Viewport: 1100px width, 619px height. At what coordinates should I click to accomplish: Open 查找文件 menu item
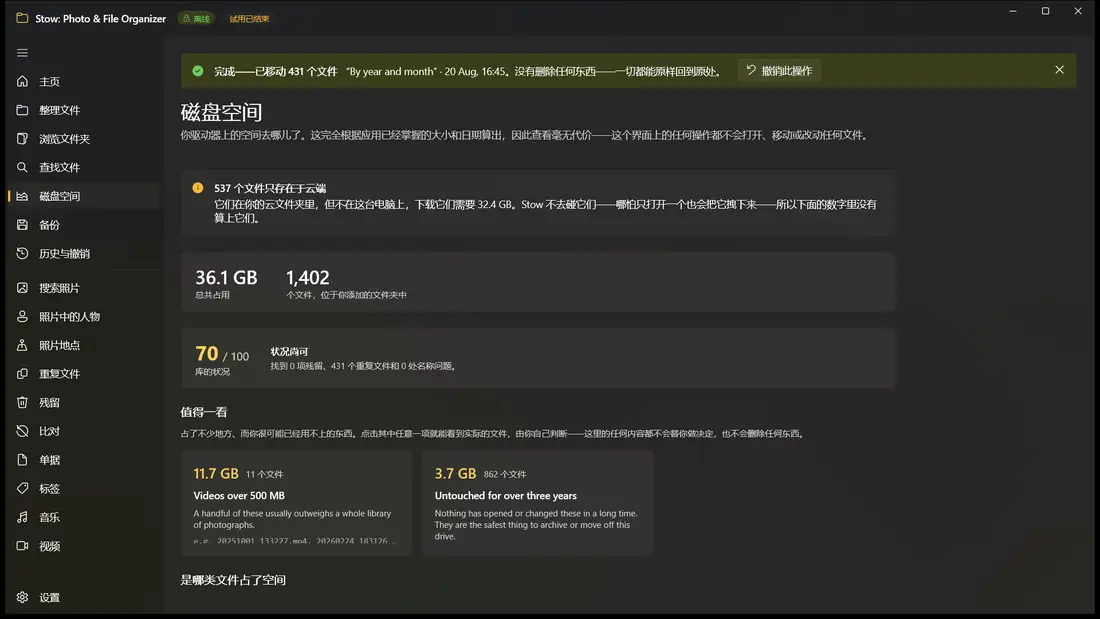84,167
